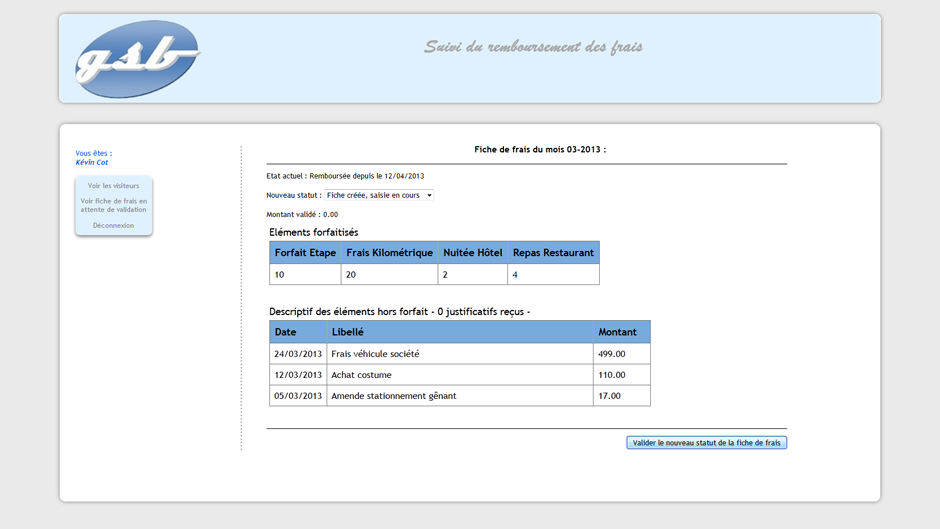Image resolution: width=940 pixels, height=529 pixels.
Task: Click the 'Forfait Etape' column header
Action: (x=305, y=253)
